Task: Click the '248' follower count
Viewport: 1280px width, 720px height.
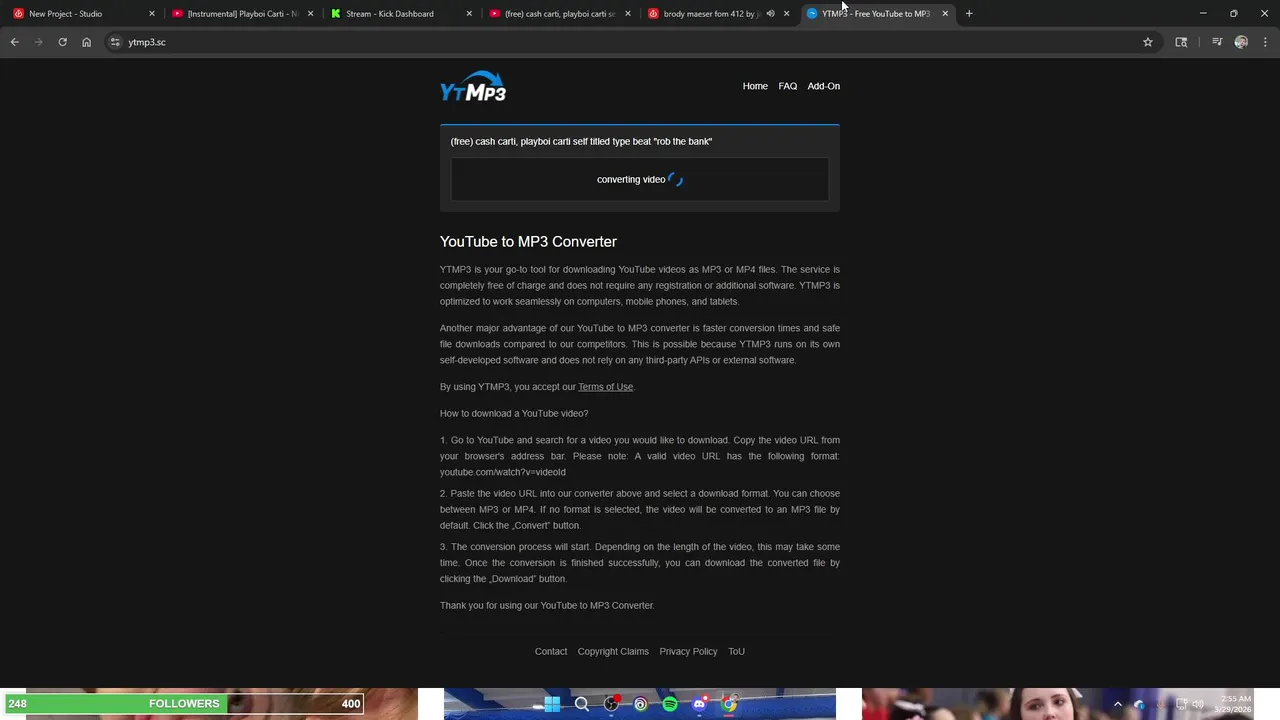Action: tap(17, 704)
